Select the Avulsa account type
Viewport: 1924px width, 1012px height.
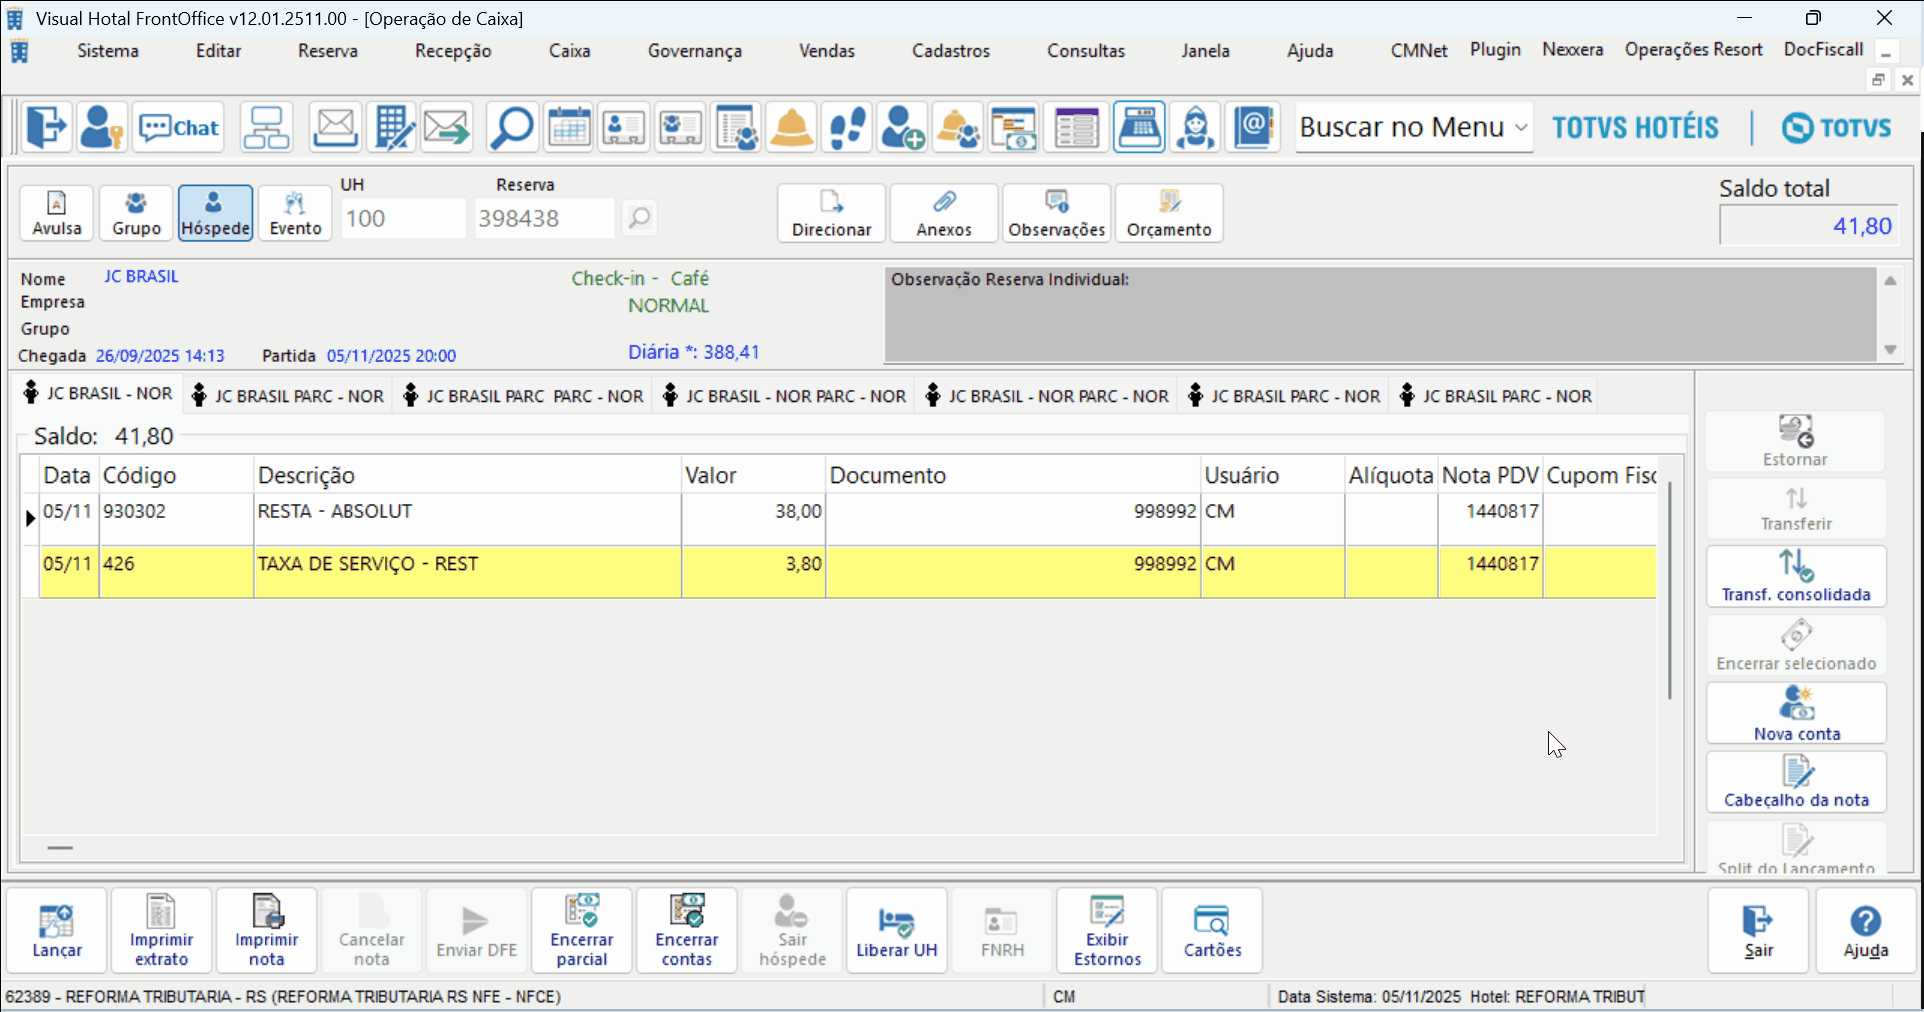click(x=57, y=213)
